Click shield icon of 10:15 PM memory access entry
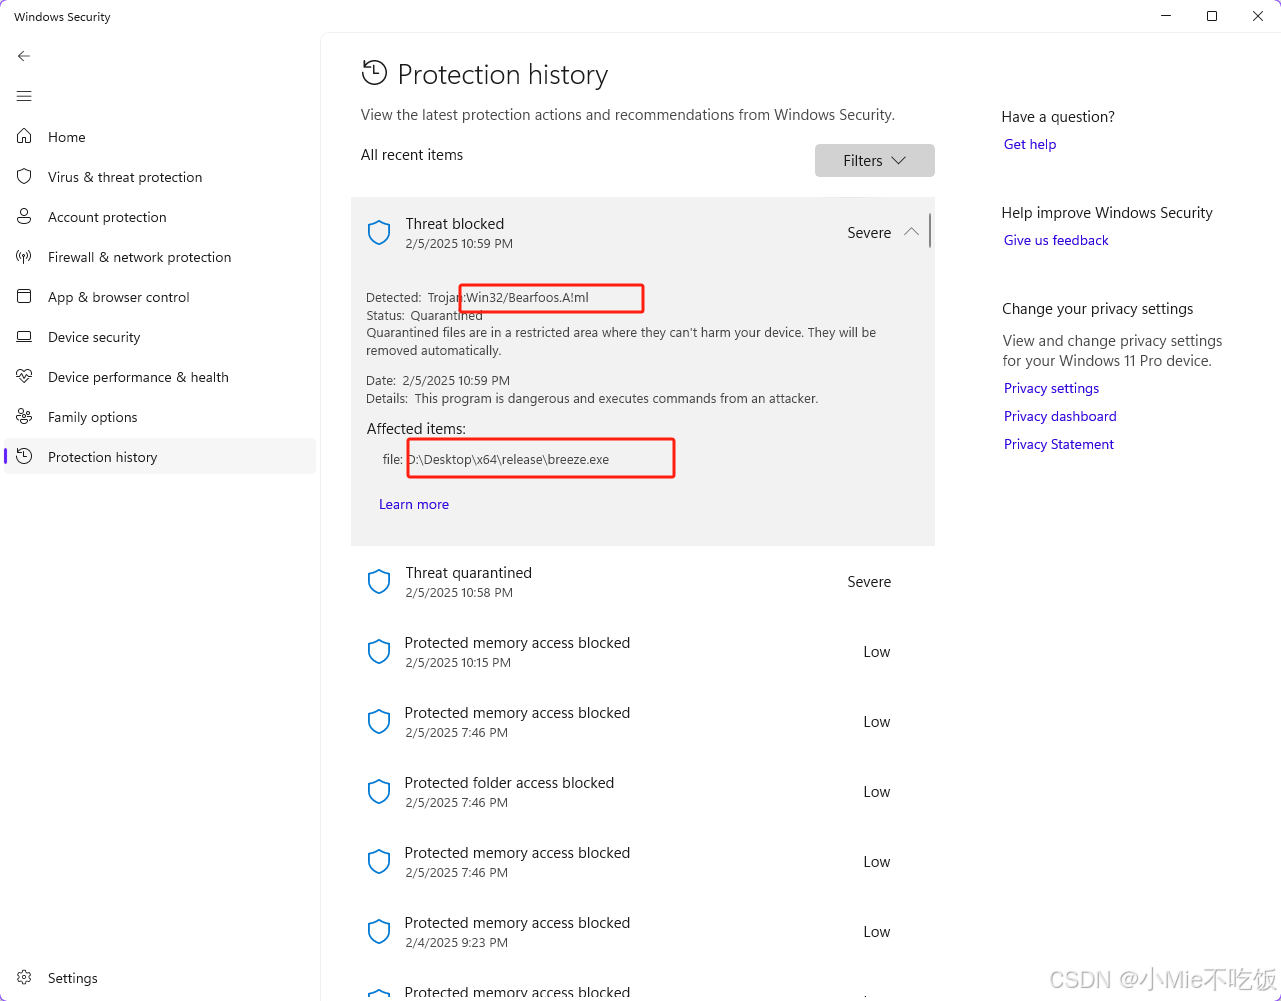The width and height of the screenshot is (1281, 1001). 379,652
